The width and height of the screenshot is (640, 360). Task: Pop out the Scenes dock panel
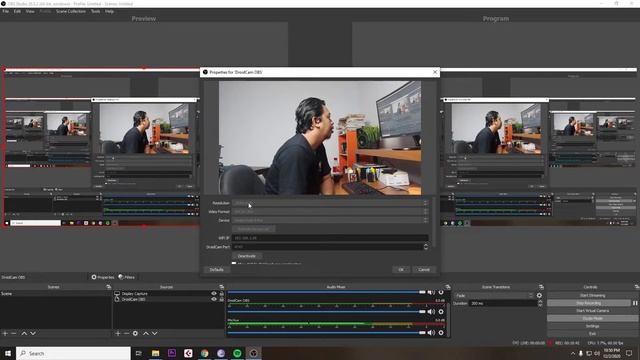[108, 287]
